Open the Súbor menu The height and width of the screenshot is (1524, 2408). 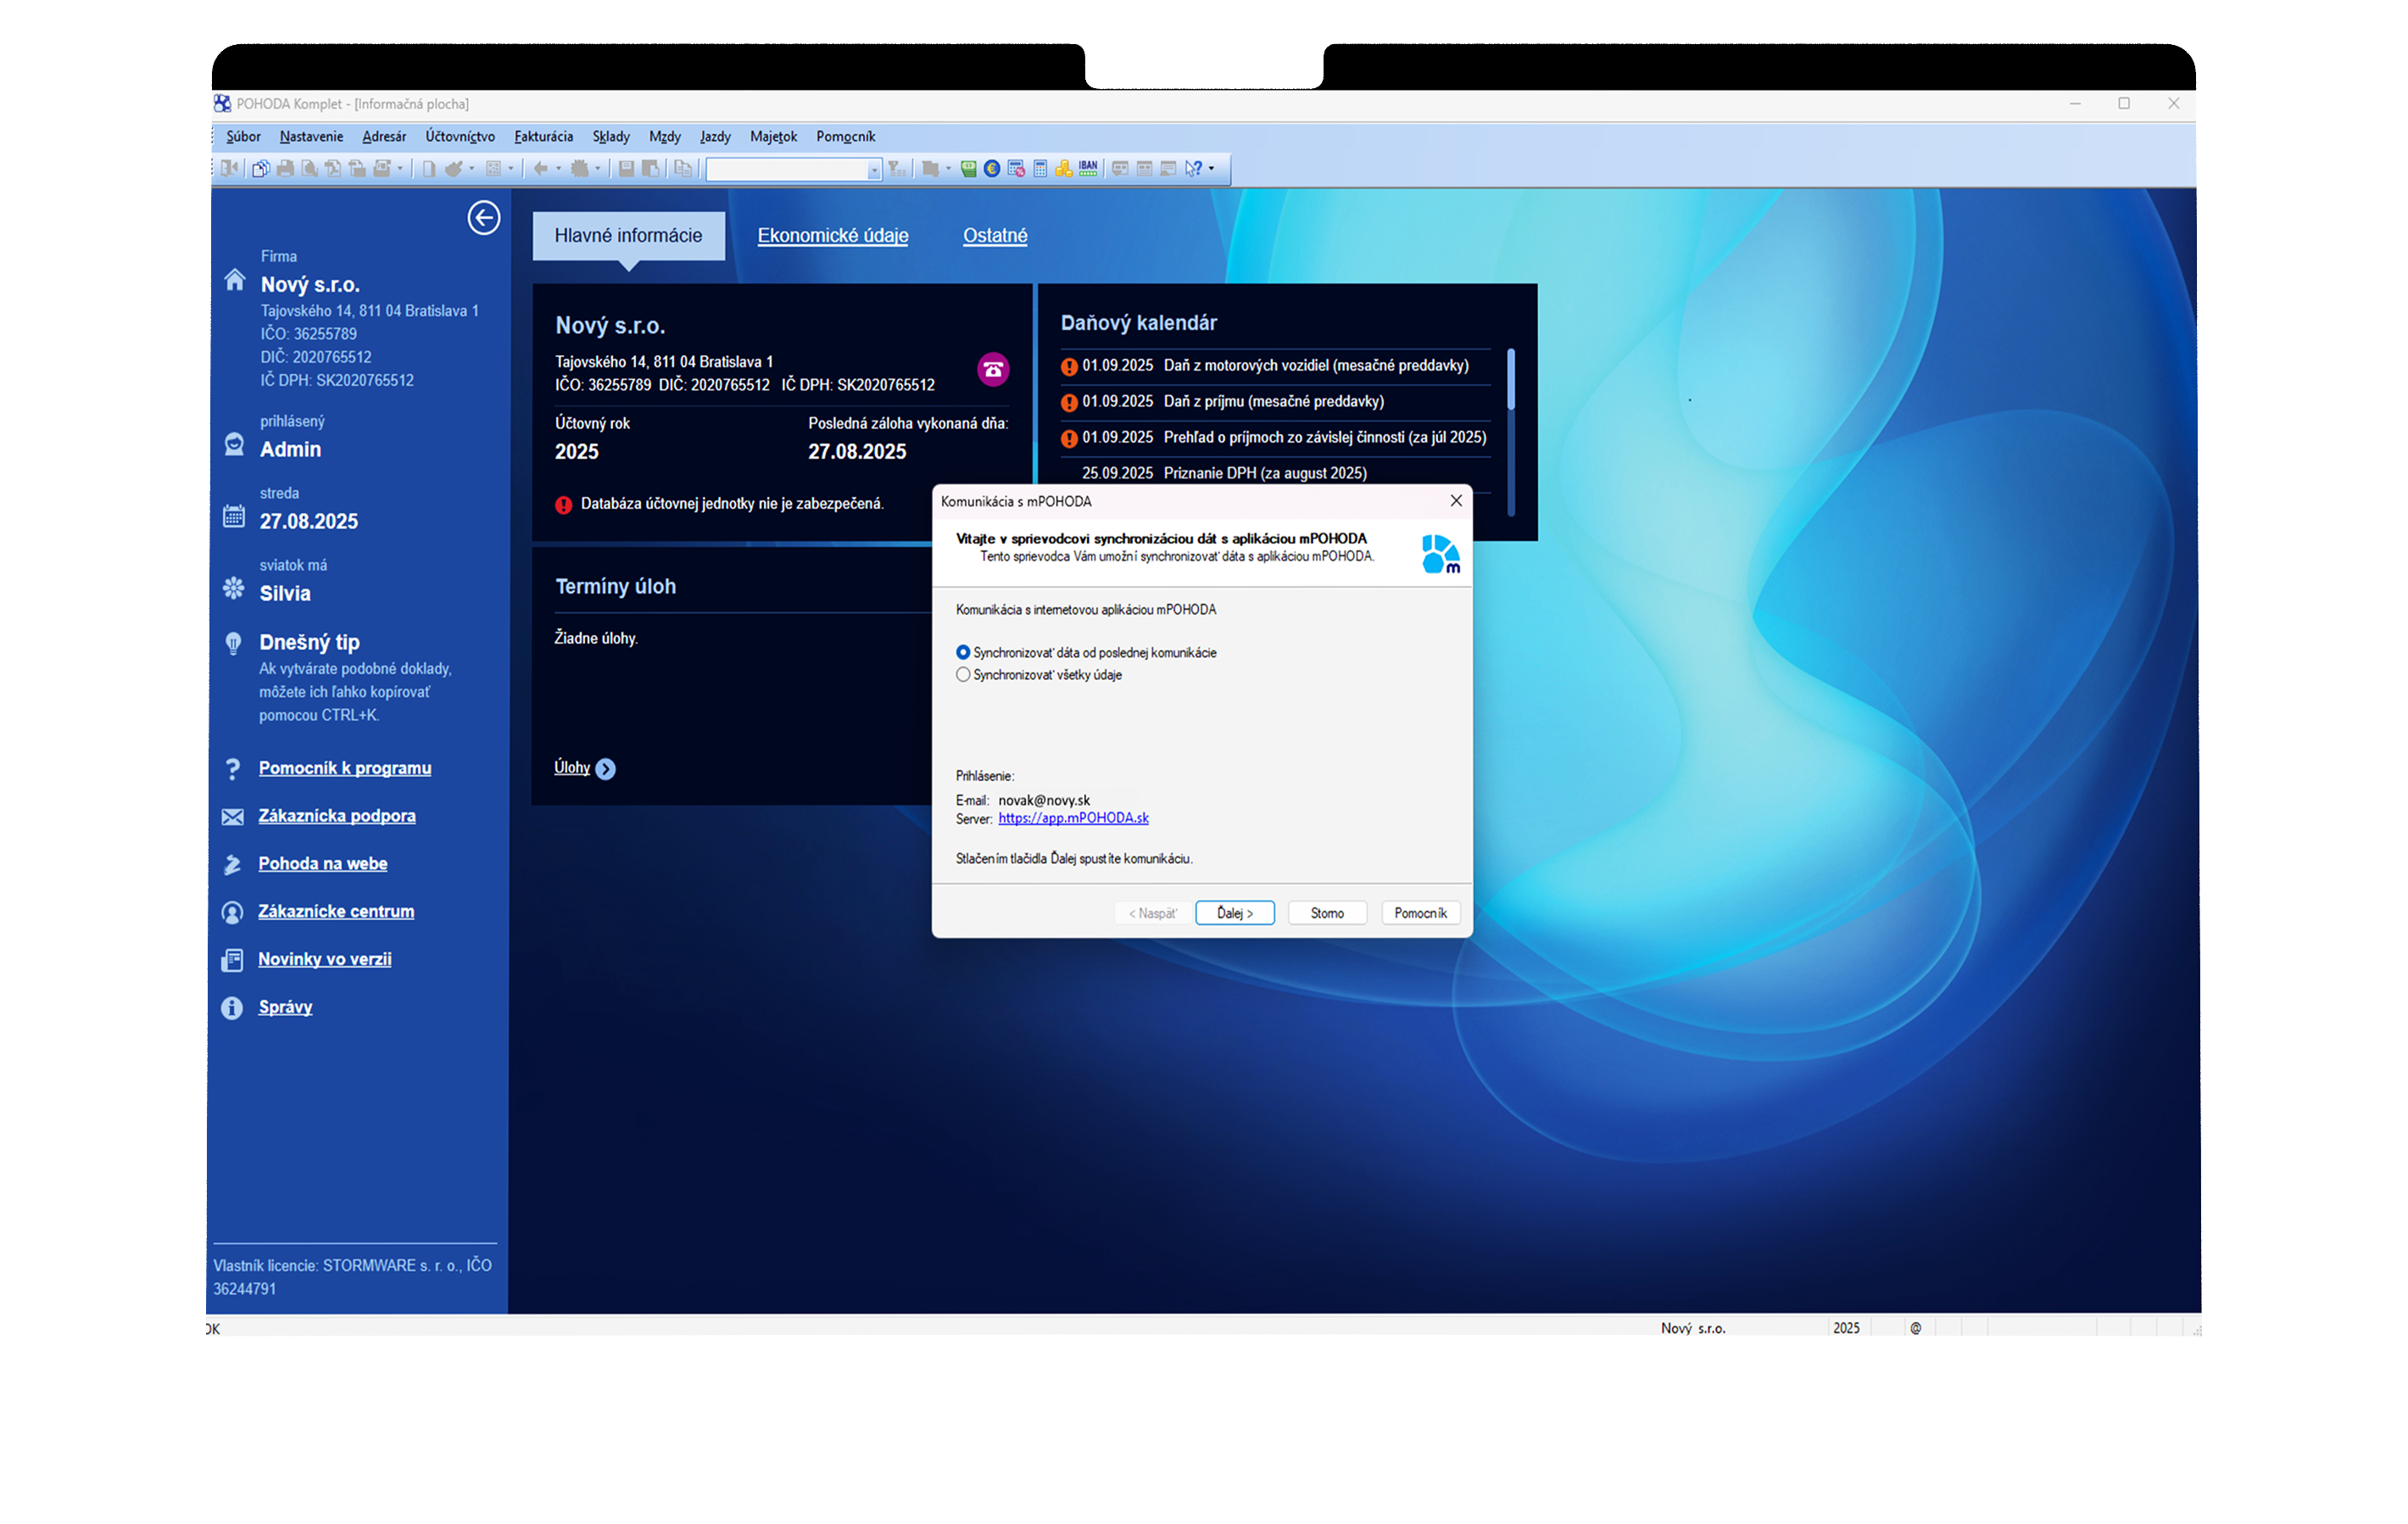(243, 137)
